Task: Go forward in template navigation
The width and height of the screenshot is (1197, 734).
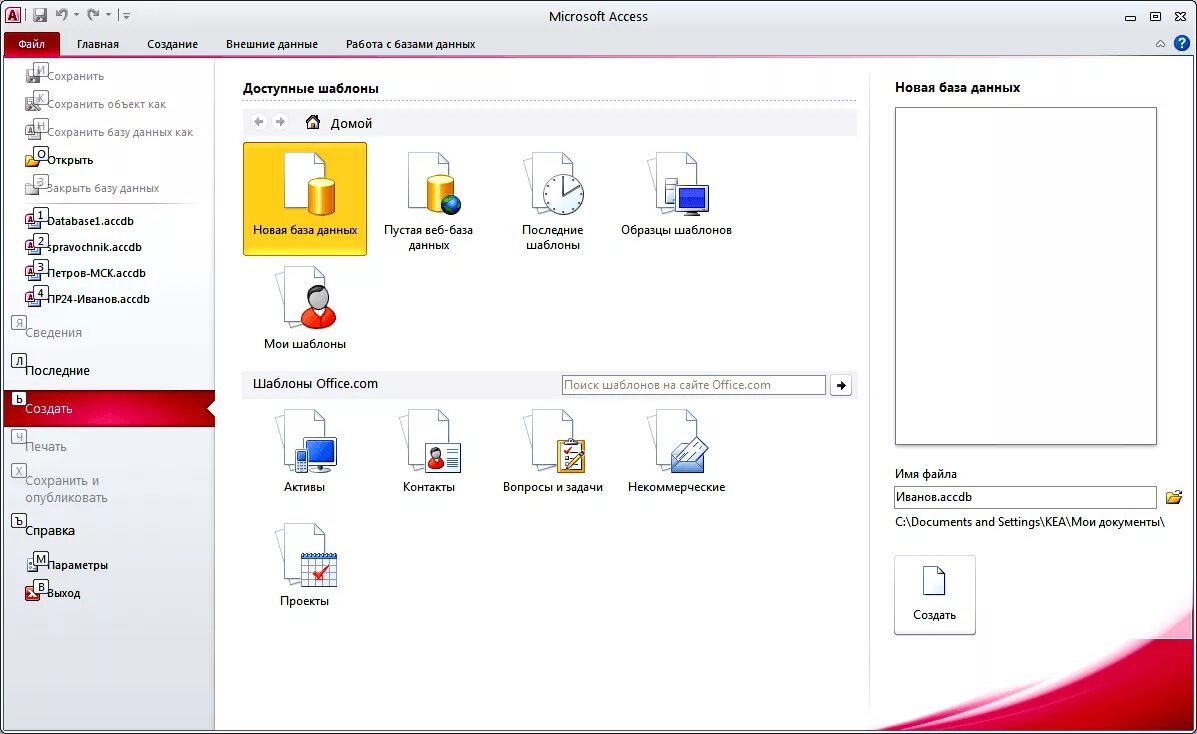Action: point(280,122)
